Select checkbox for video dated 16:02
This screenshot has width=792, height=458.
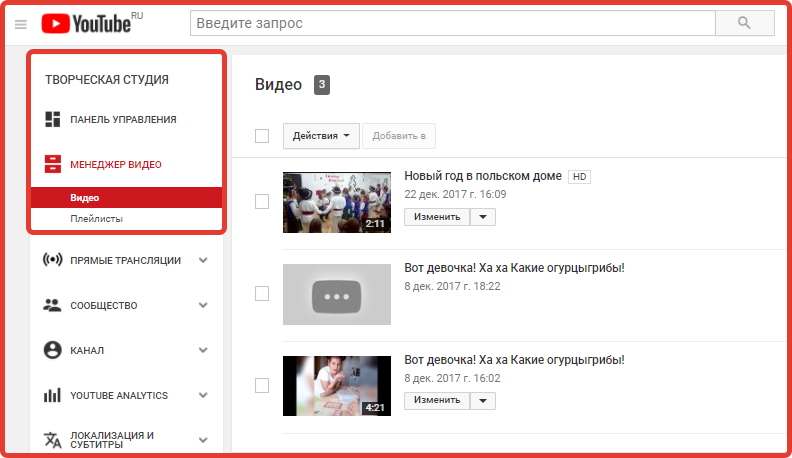click(x=262, y=385)
